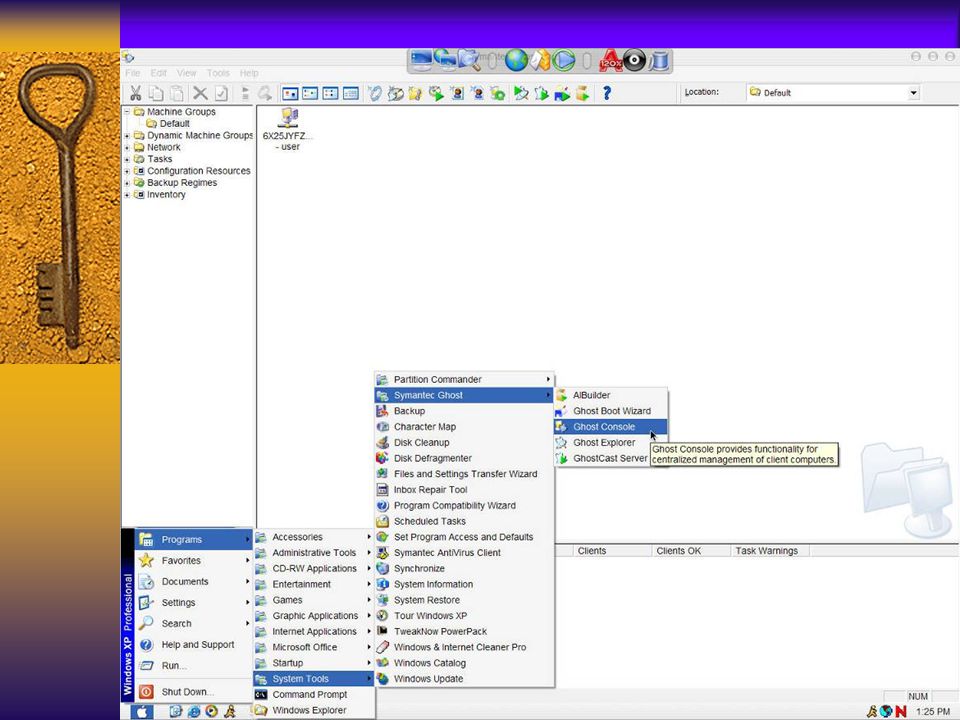The height and width of the screenshot is (720, 960).
Task: Click the blue question mark Help icon
Action: click(x=606, y=93)
